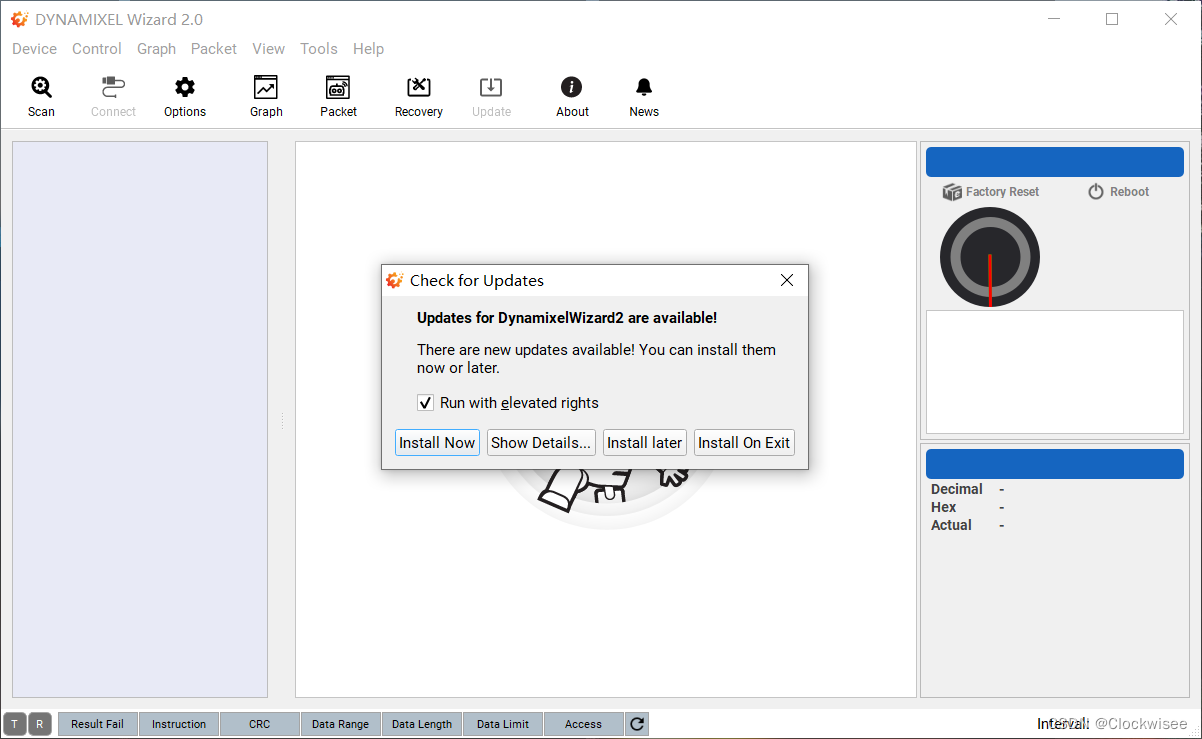
Task: Open the Tools menu
Action: (319, 49)
